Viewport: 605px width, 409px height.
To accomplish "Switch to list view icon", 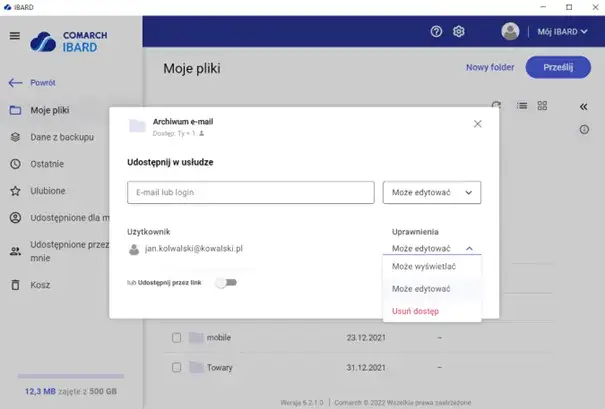I will point(521,105).
